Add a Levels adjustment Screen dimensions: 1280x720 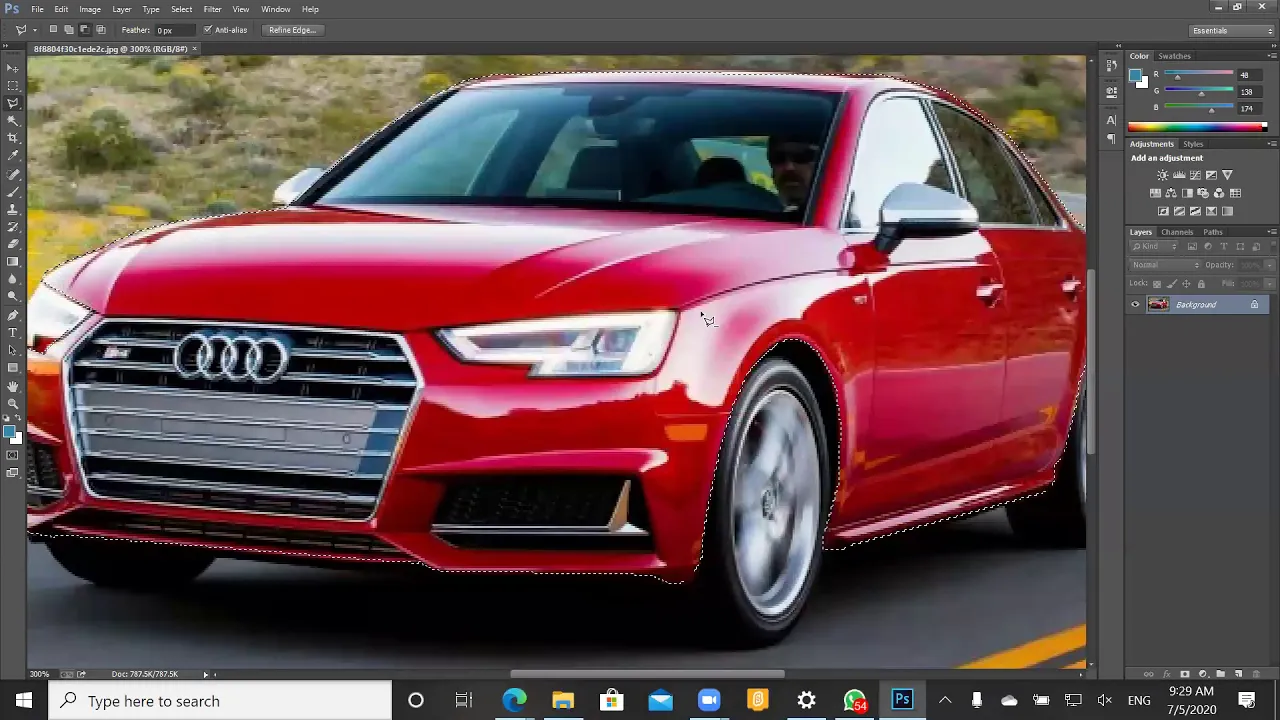(1179, 175)
